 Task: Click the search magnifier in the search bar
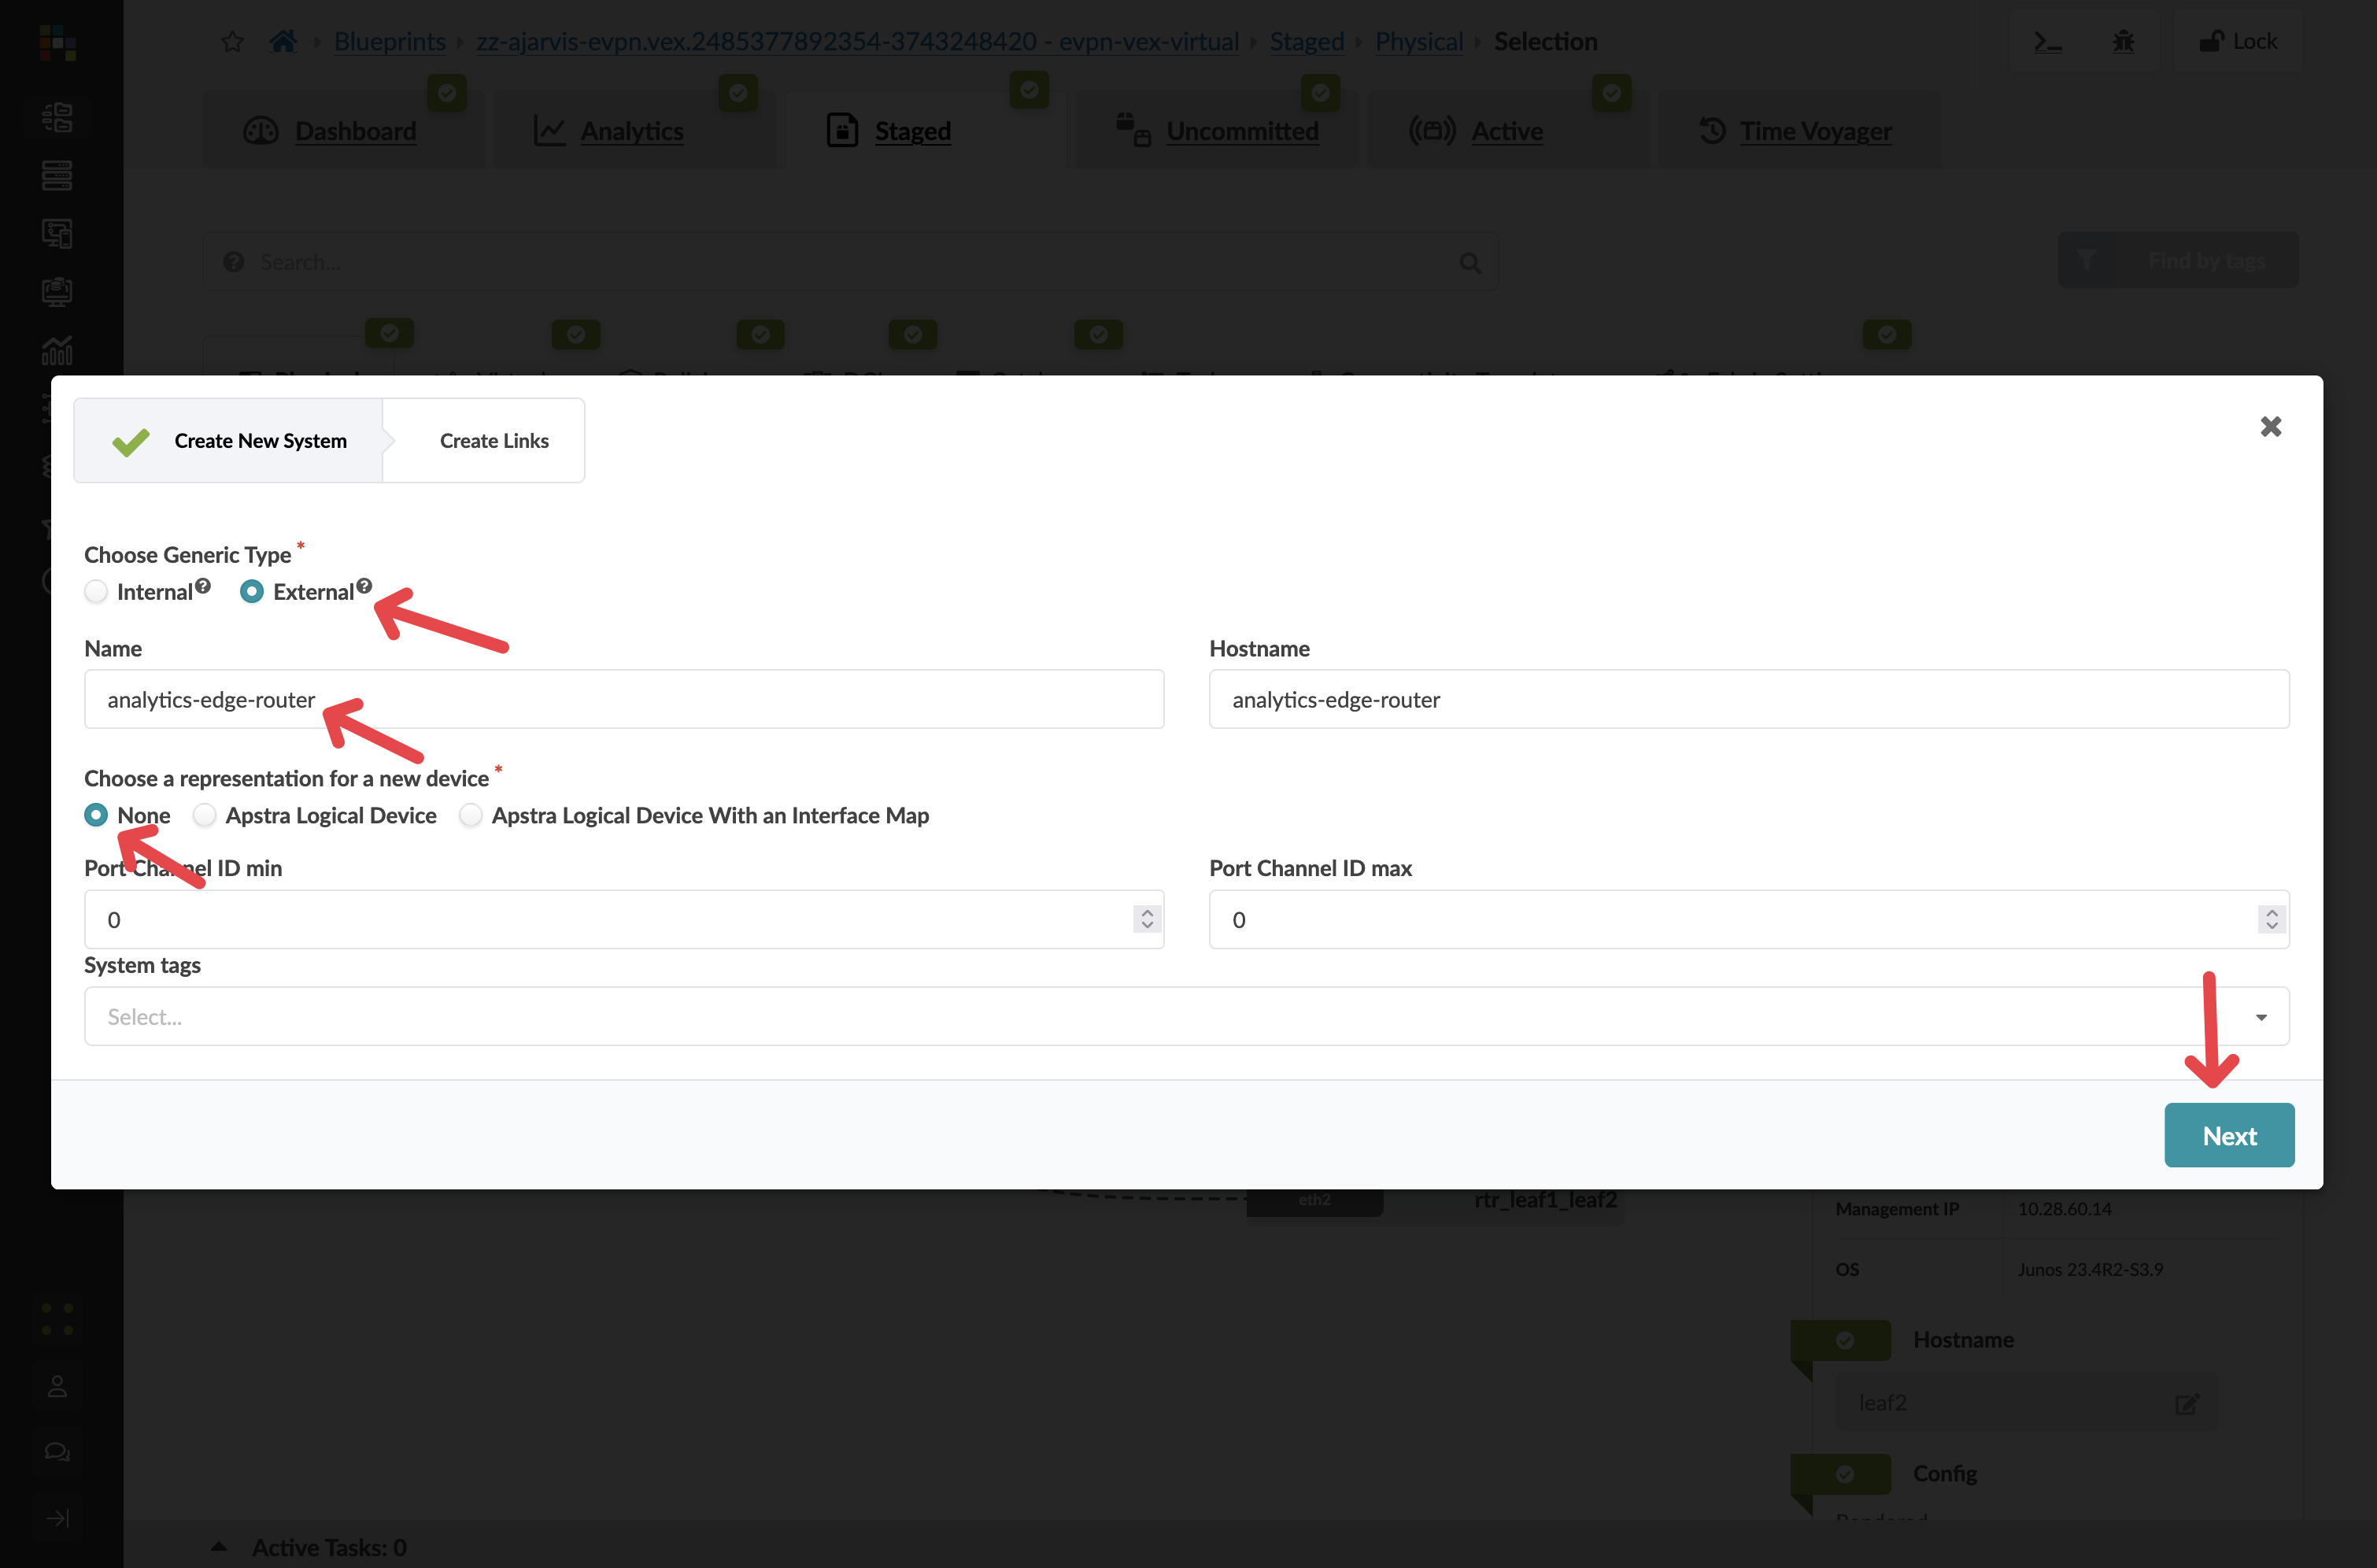coord(1470,262)
